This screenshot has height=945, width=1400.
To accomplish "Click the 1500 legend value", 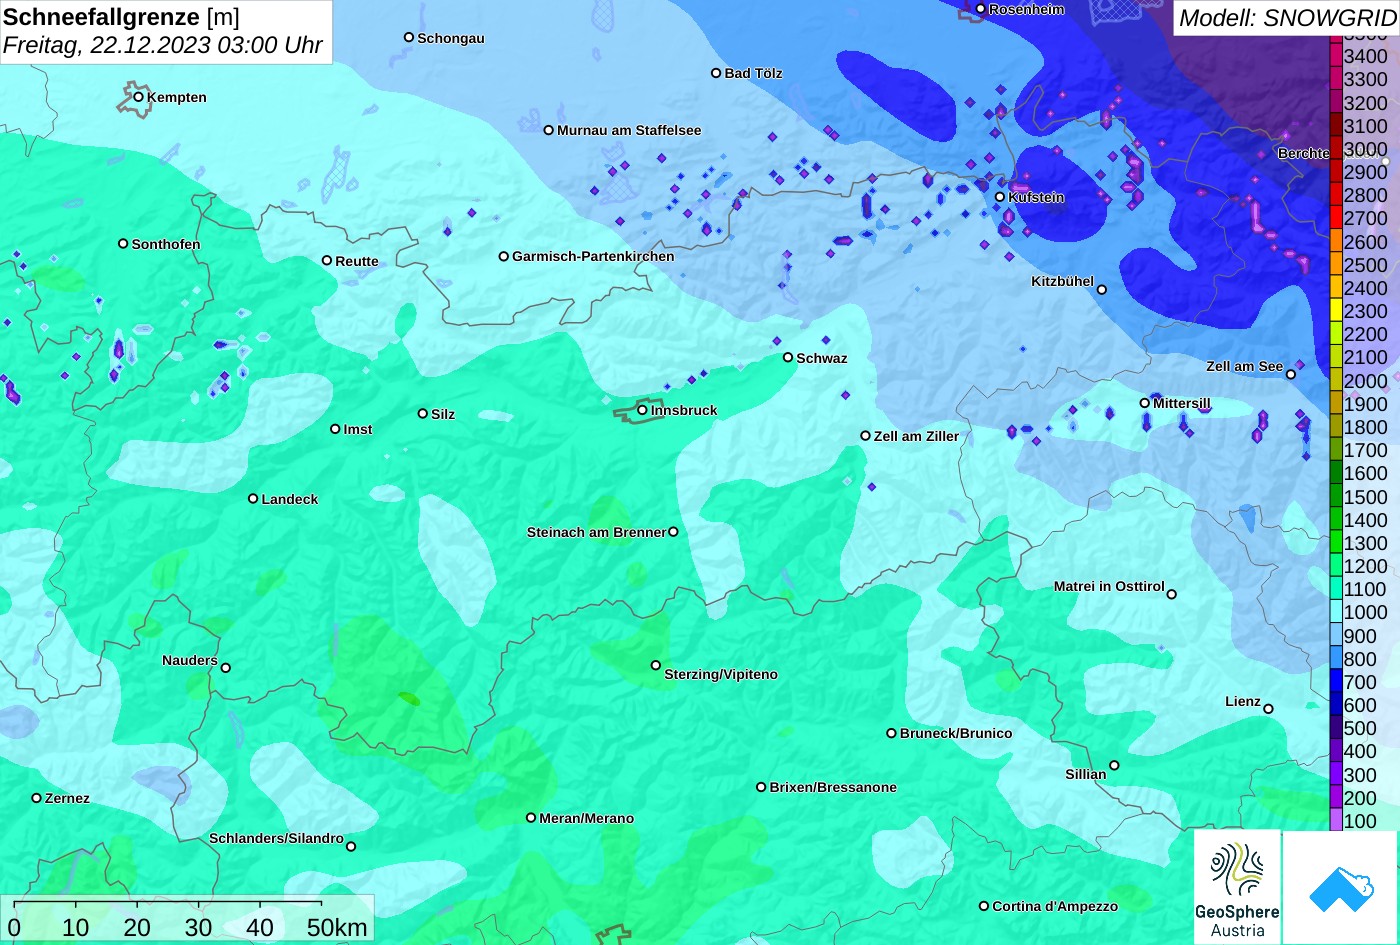I will (1365, 497).
